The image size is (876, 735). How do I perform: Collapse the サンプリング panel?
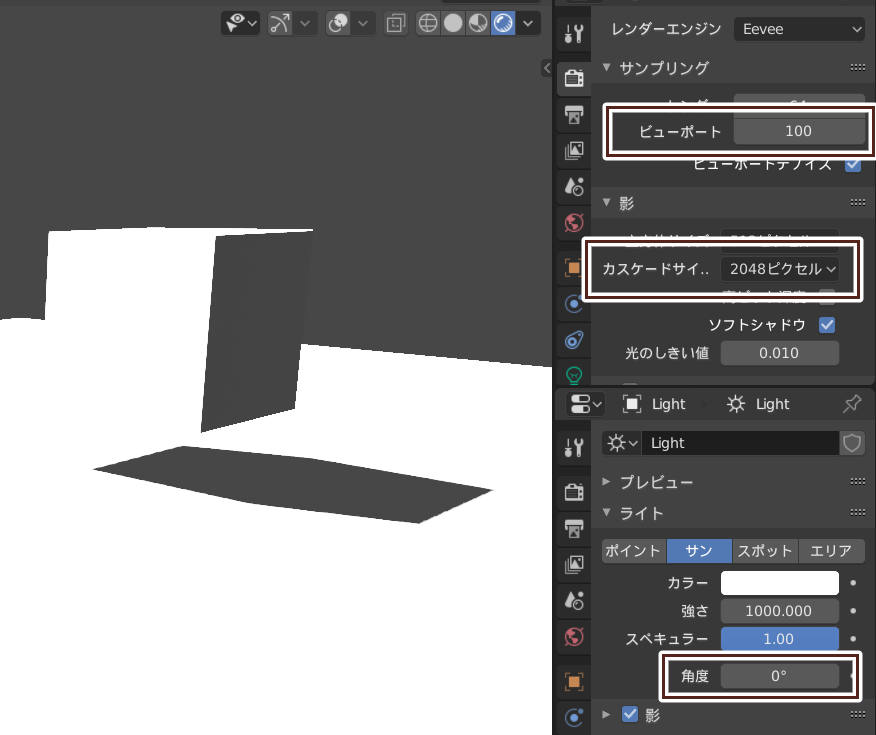(x=607, y=68)
